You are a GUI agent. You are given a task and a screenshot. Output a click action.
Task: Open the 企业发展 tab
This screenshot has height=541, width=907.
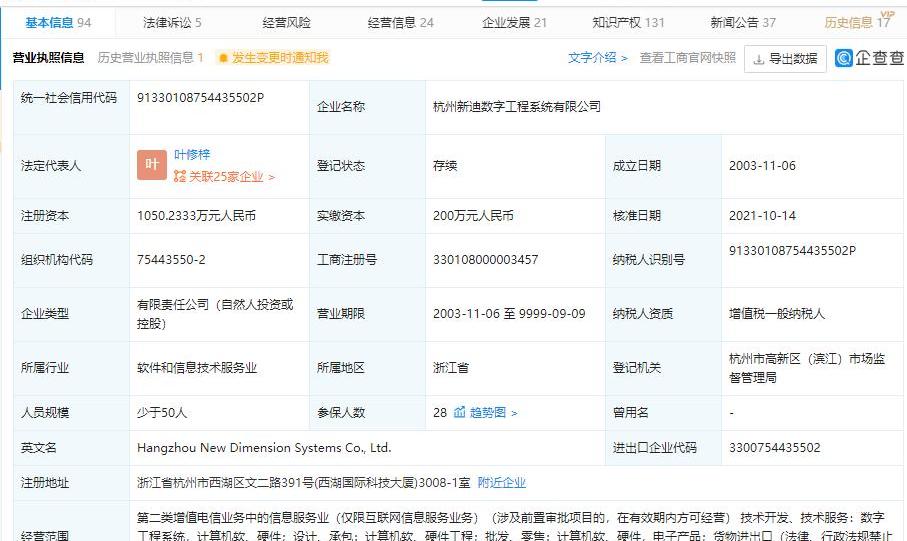pos(514,23)
